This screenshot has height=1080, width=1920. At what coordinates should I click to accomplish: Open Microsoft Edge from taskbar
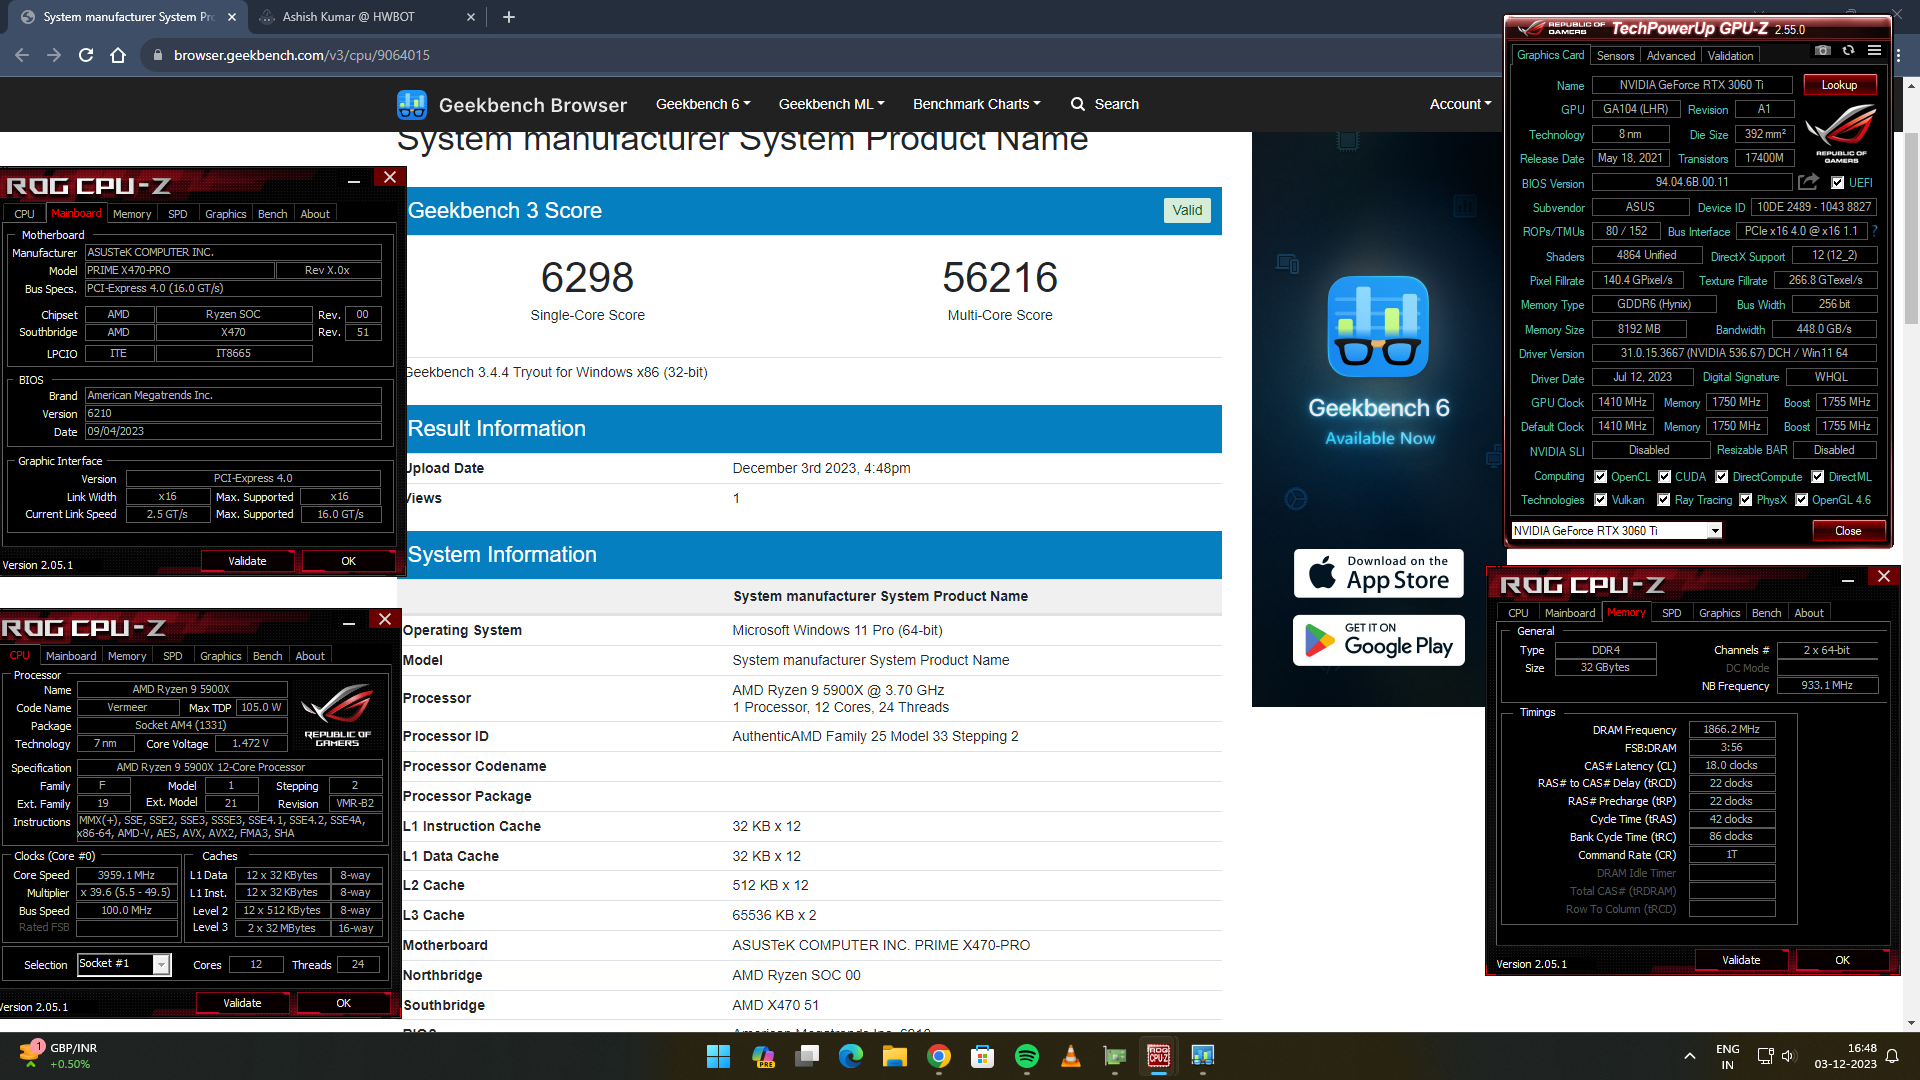coord(851,1056)
